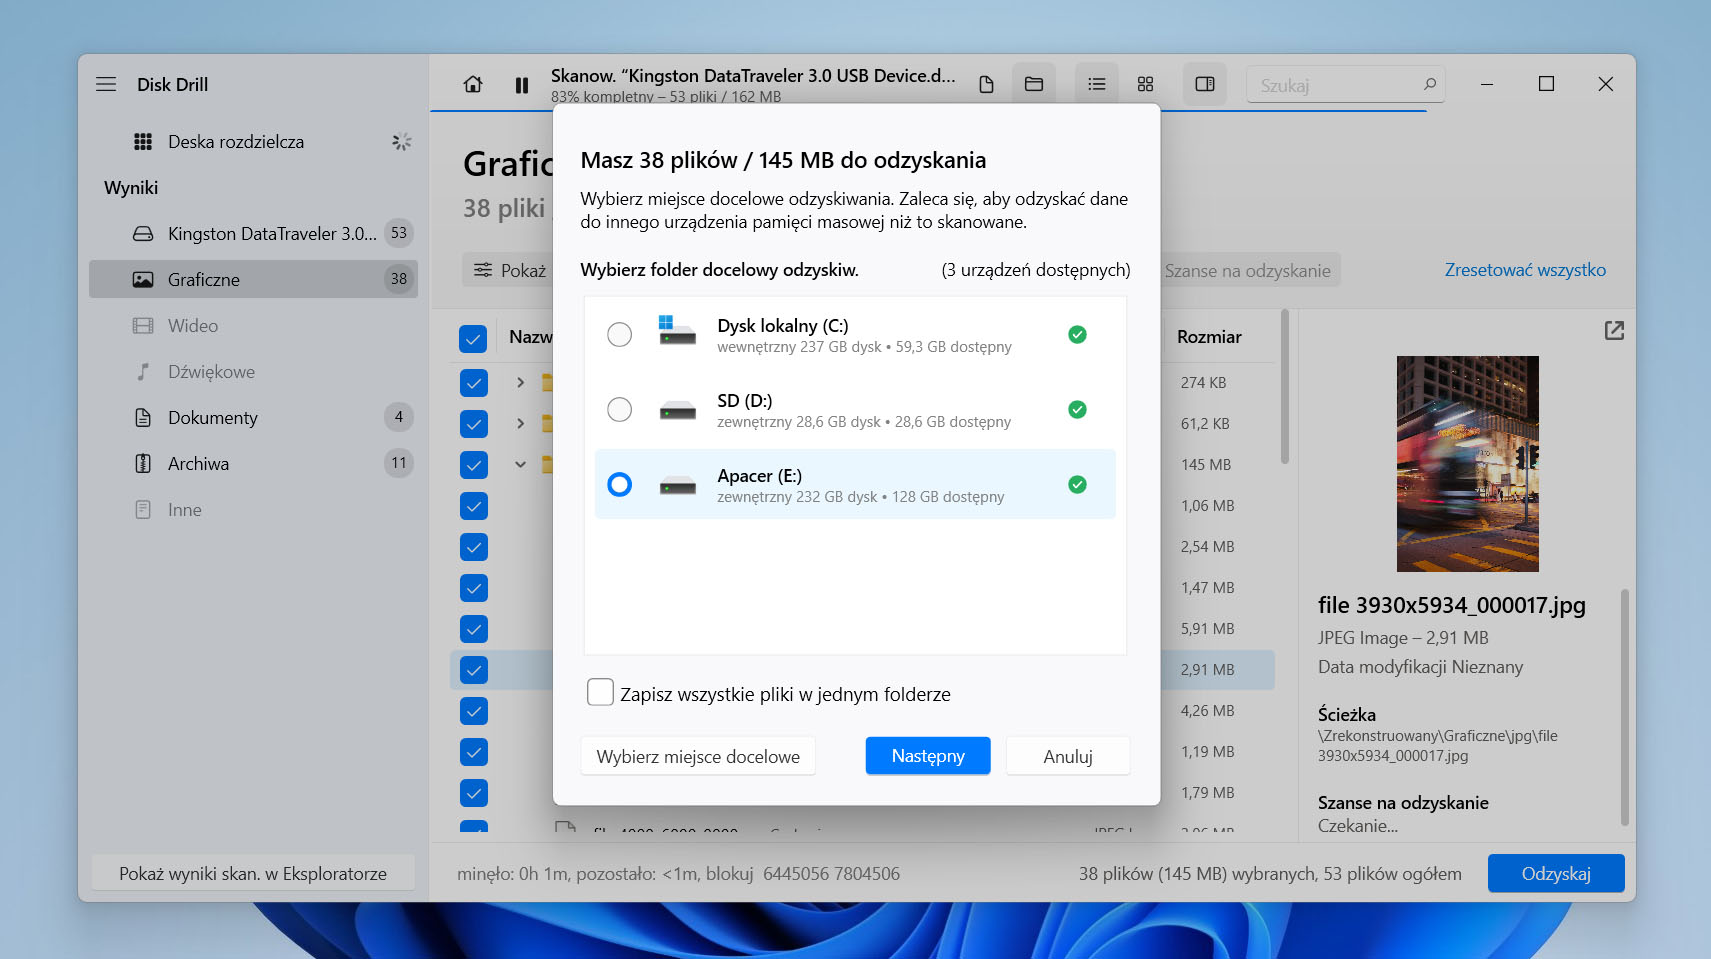This screenshot has width=1711, height=959.
Task: Enable Zapisz wszystkie pliki w jednym folderze
Action: [600, 692]
